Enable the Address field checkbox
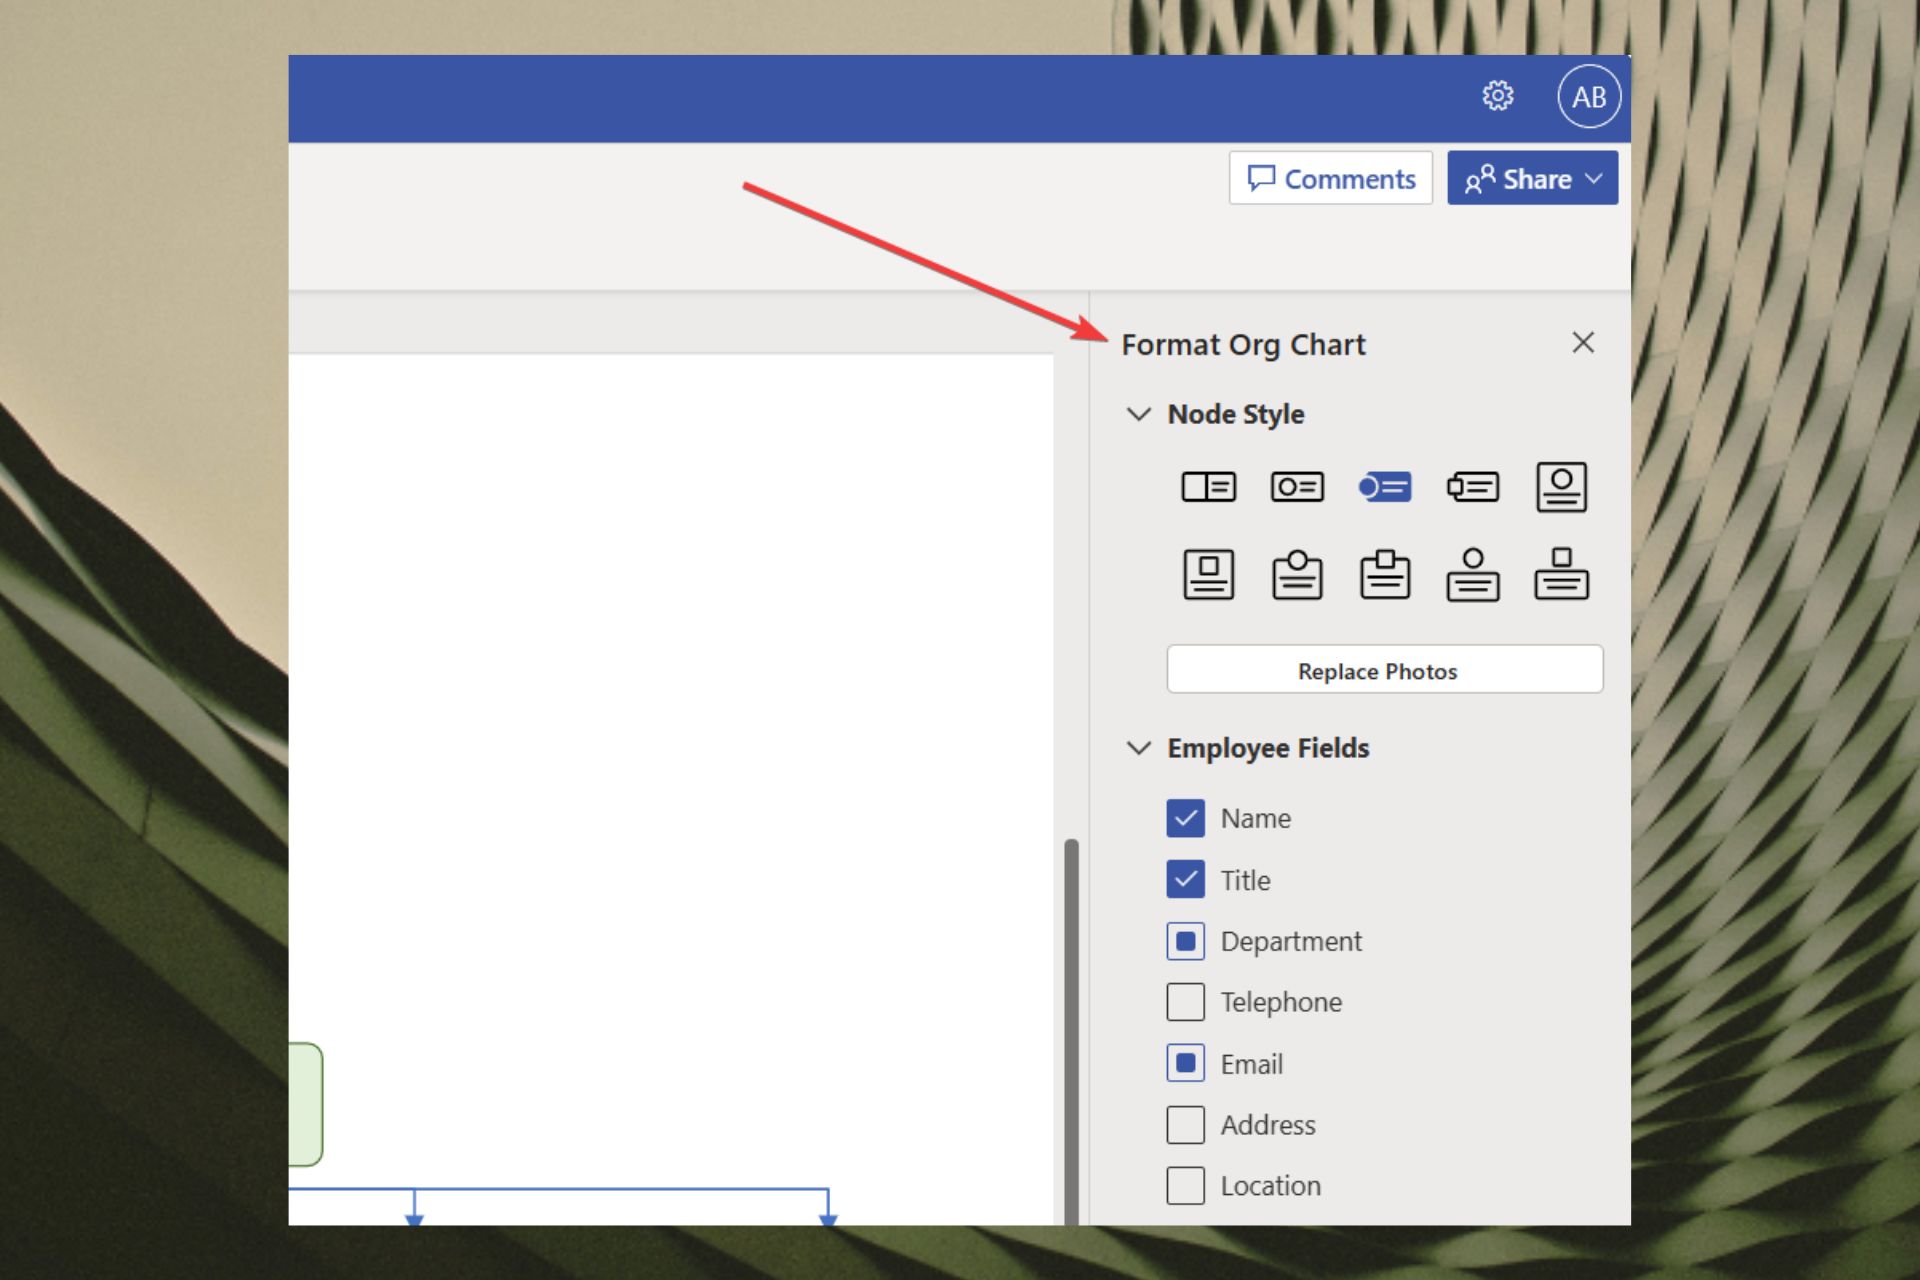This screenshot has width=1920, height=1280. 1185,1125
